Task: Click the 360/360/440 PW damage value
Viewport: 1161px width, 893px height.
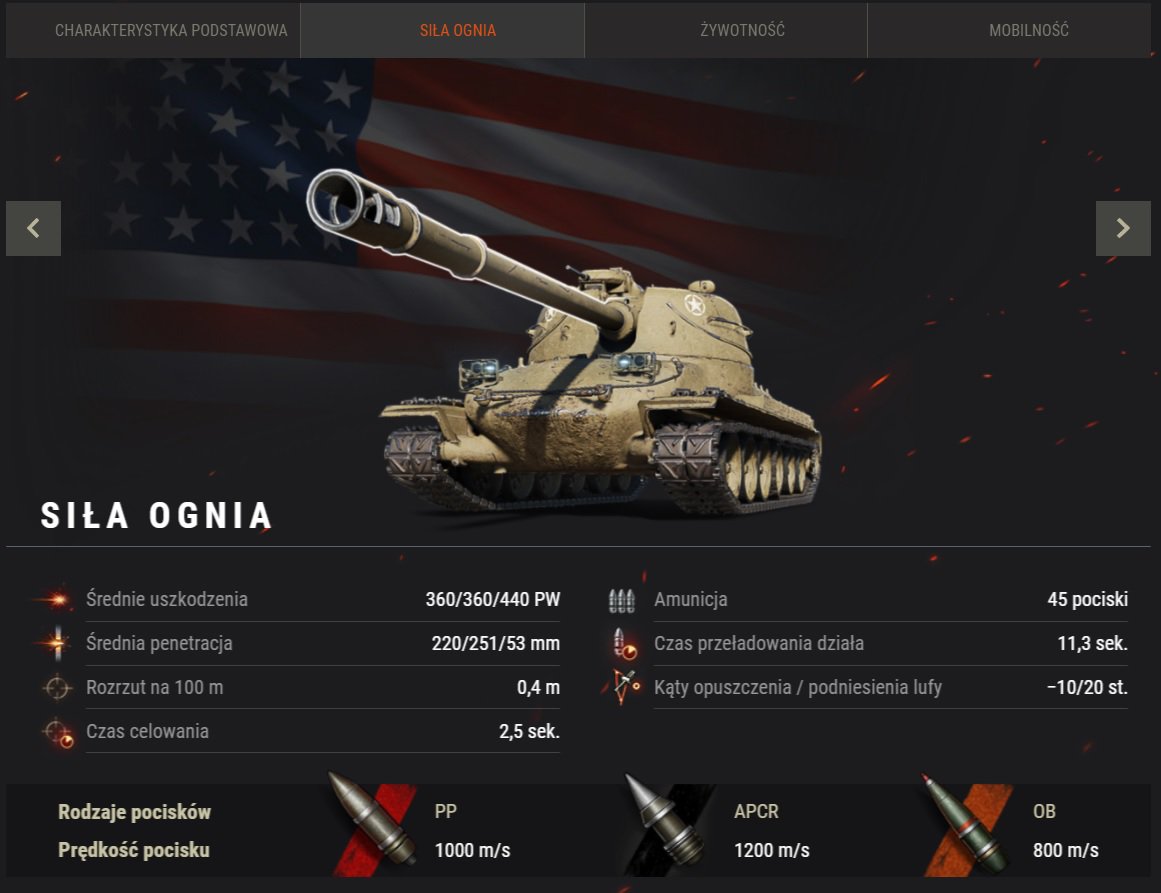Action: (x=492, y=599)
